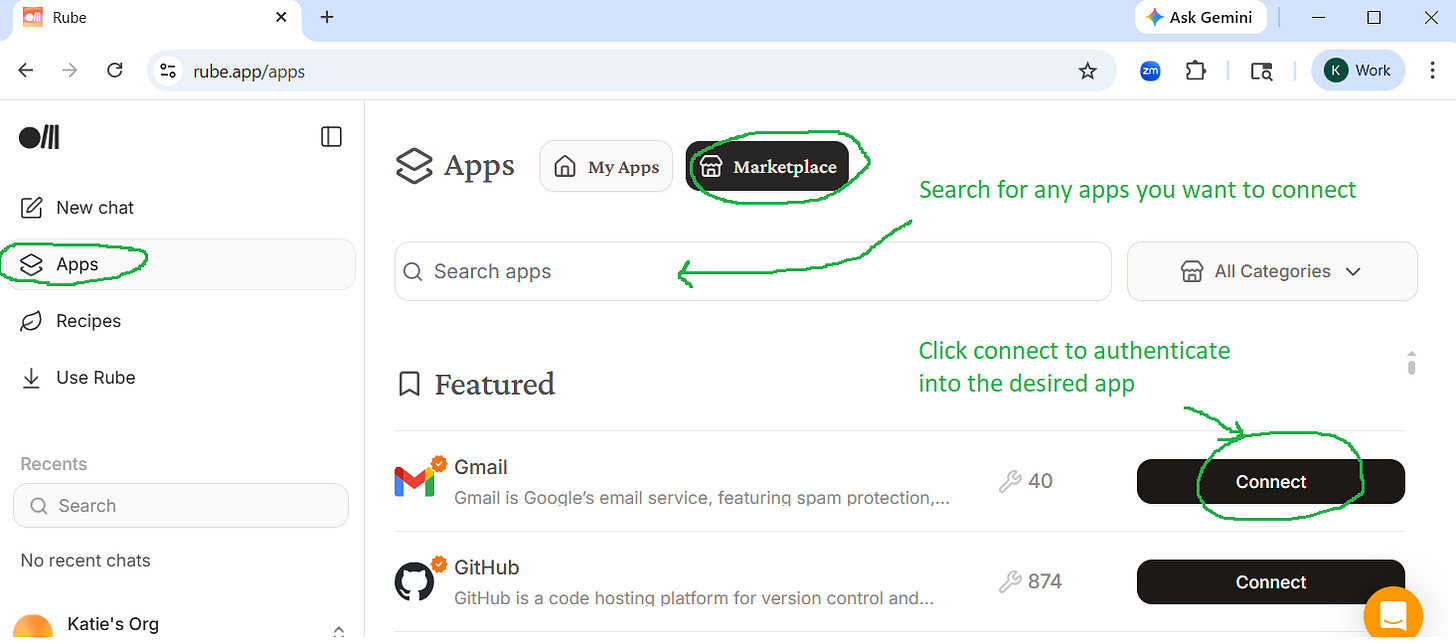Click the tab search icon in toolbar
The height and width of the screenshot is (644, 1456).
coord(1262,71)
